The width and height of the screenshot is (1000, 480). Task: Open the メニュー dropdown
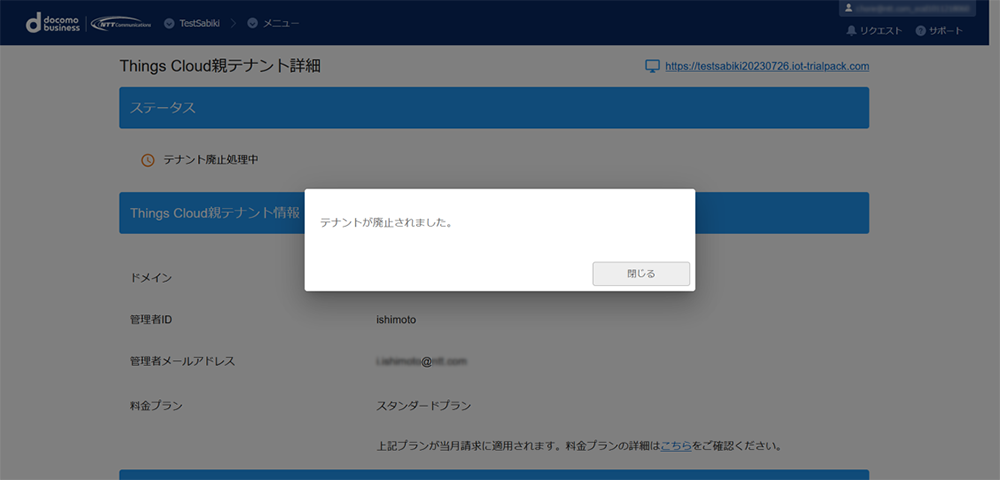(274, 24)
